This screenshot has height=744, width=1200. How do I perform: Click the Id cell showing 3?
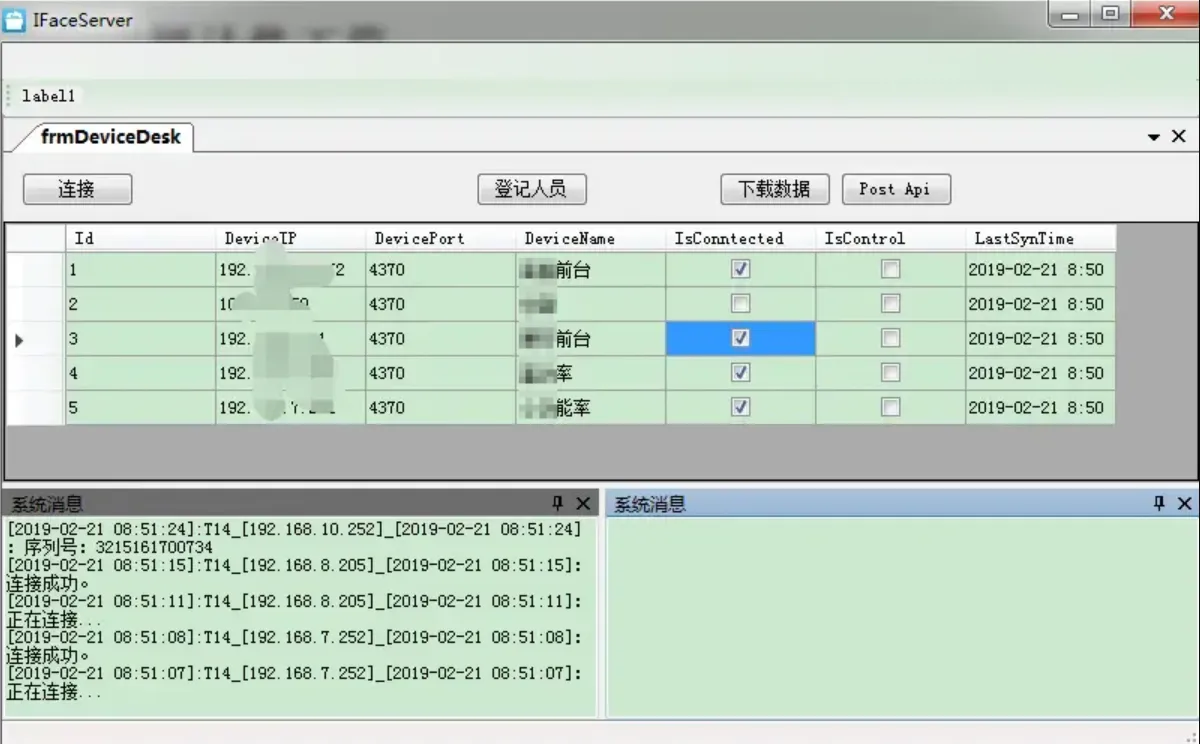coord(140,339)
